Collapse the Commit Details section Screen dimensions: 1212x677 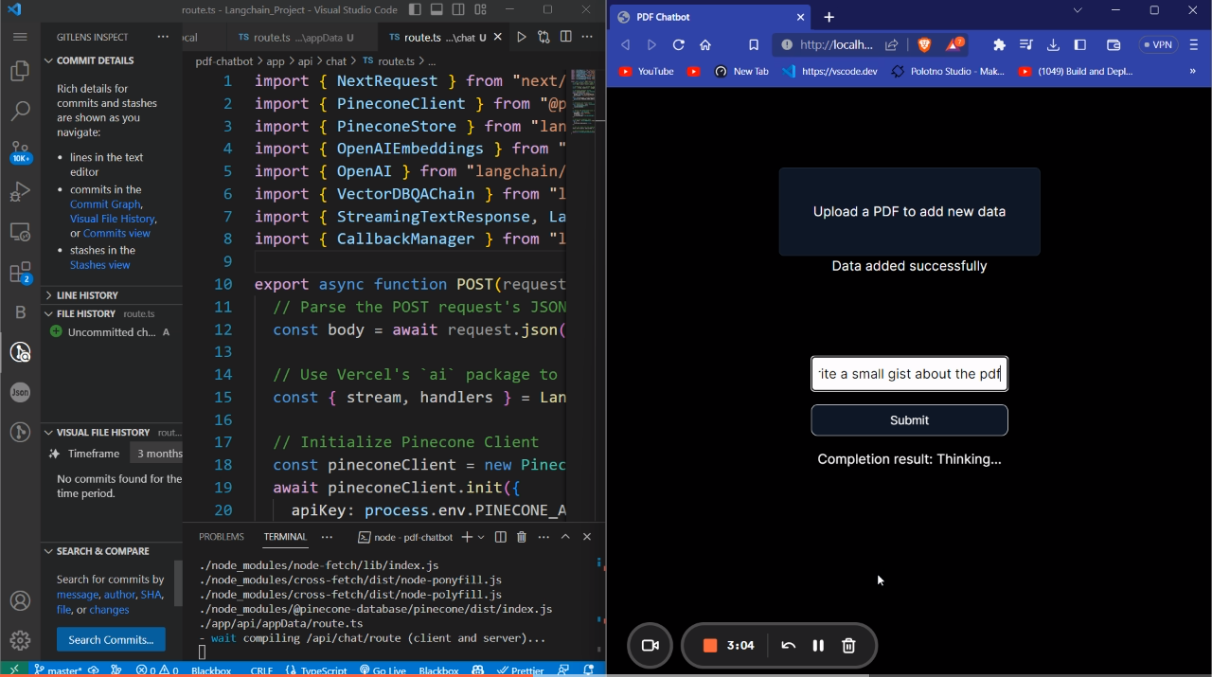tap(111, 61)
